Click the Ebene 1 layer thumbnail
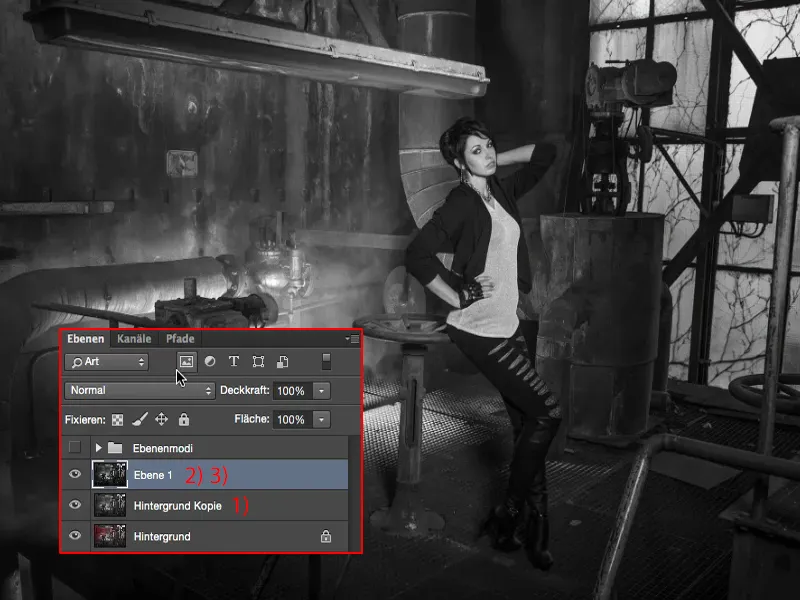 point(110,474)
